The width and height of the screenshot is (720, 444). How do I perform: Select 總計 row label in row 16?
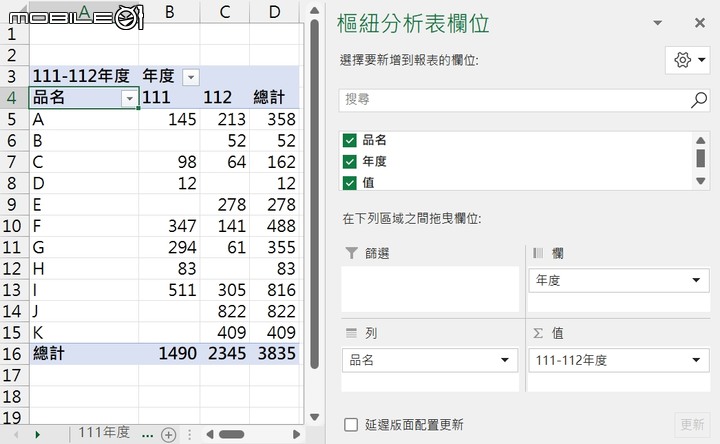tap(84, 354)
